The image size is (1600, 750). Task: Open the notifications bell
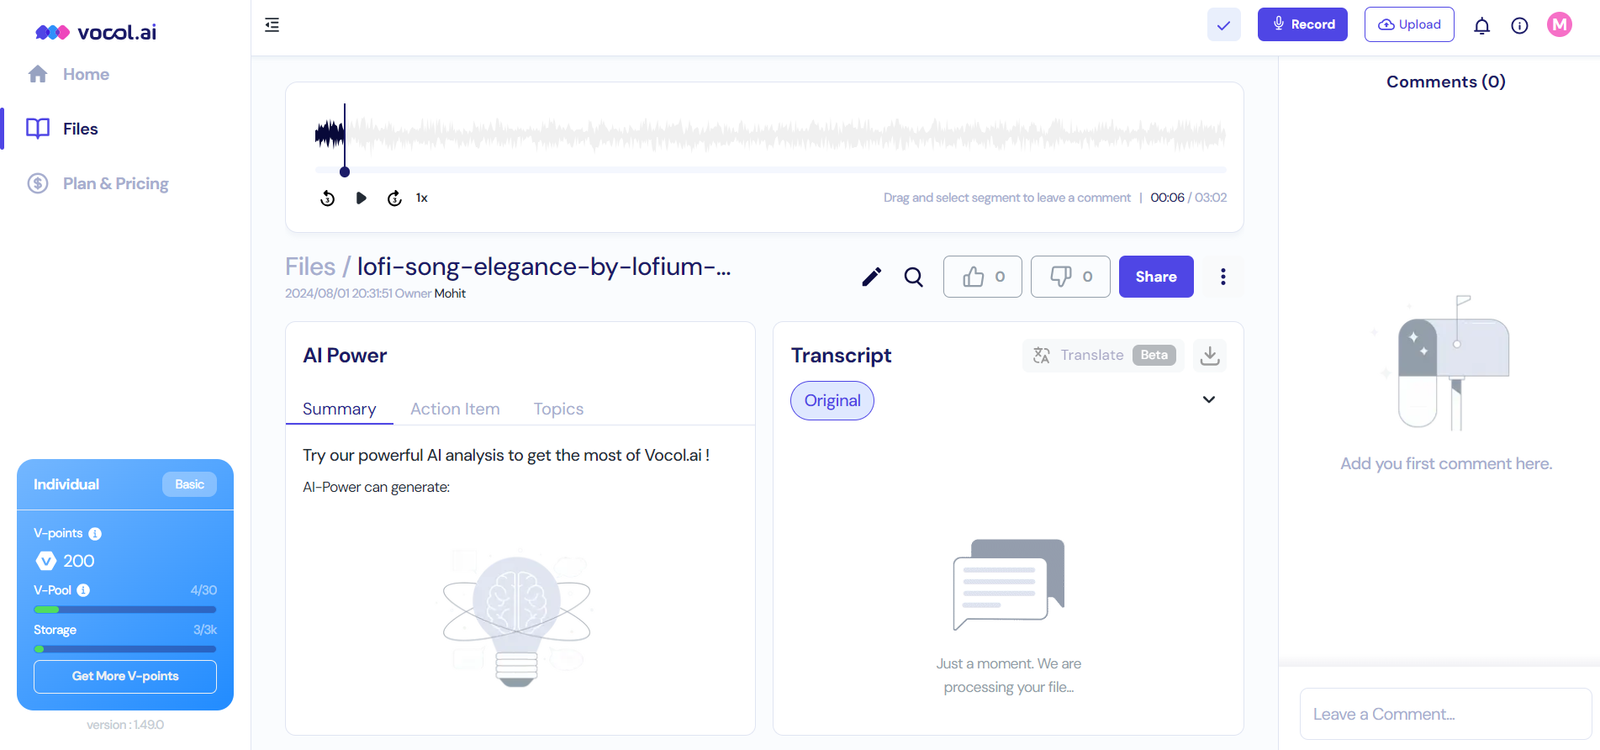[x=1482, y=26]
